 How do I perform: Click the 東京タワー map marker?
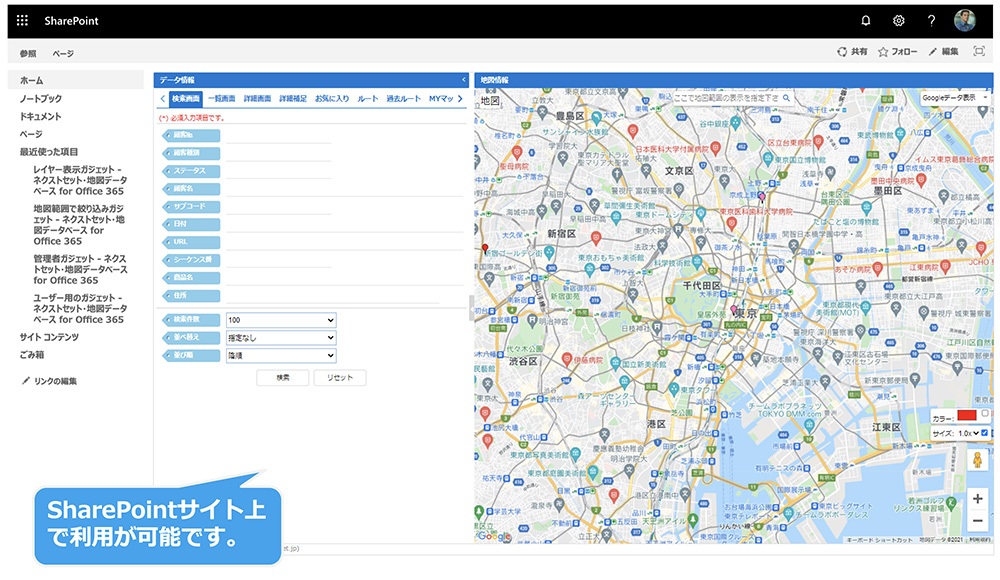(x=673, y=389)
